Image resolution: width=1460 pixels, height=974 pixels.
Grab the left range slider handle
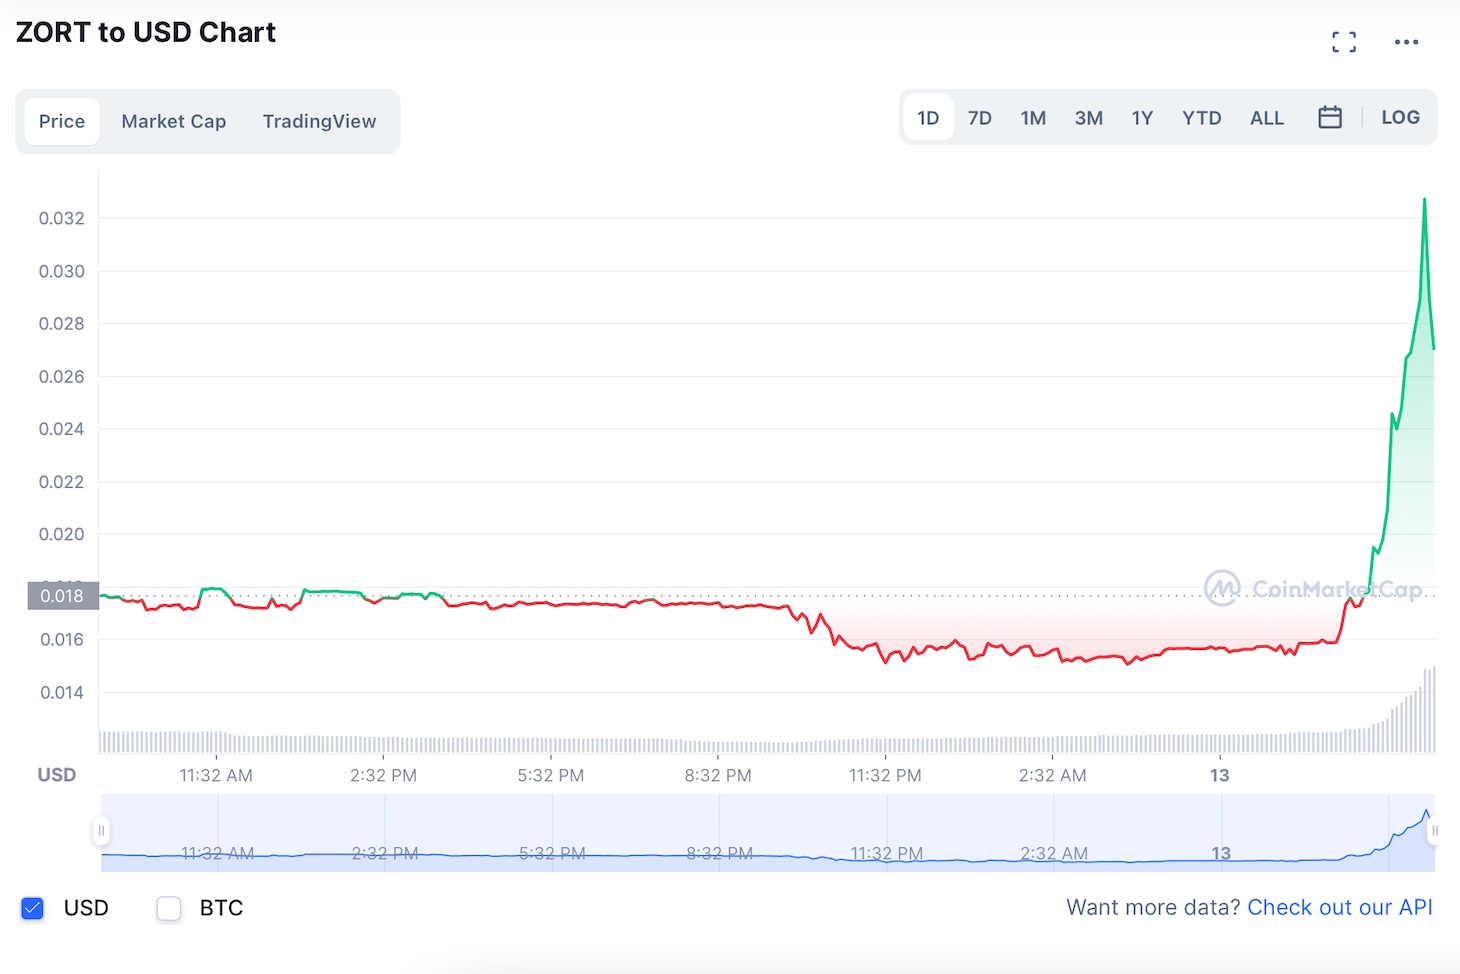[x=101, y=830]
